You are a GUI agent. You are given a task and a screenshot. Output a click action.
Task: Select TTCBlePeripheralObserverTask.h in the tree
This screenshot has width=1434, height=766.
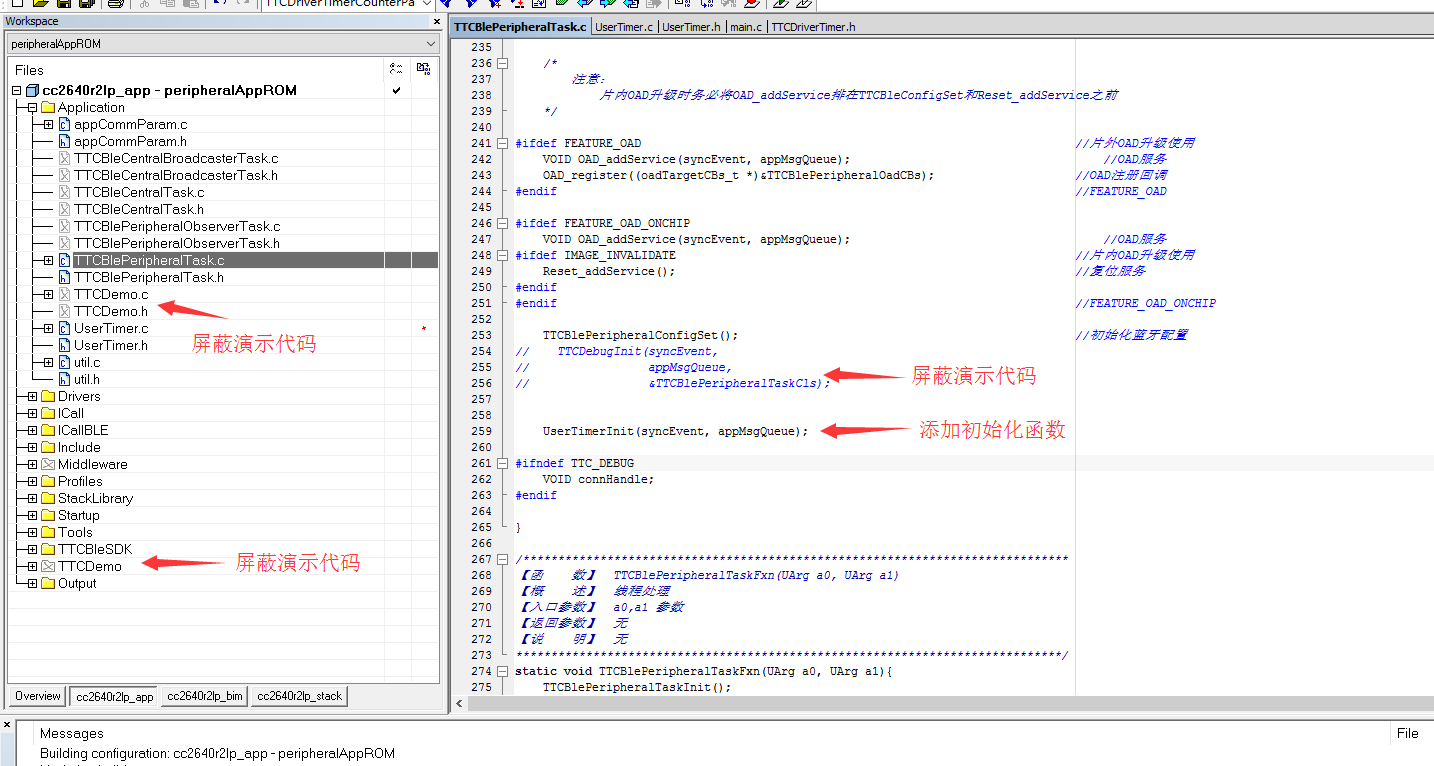coord(177,243)
